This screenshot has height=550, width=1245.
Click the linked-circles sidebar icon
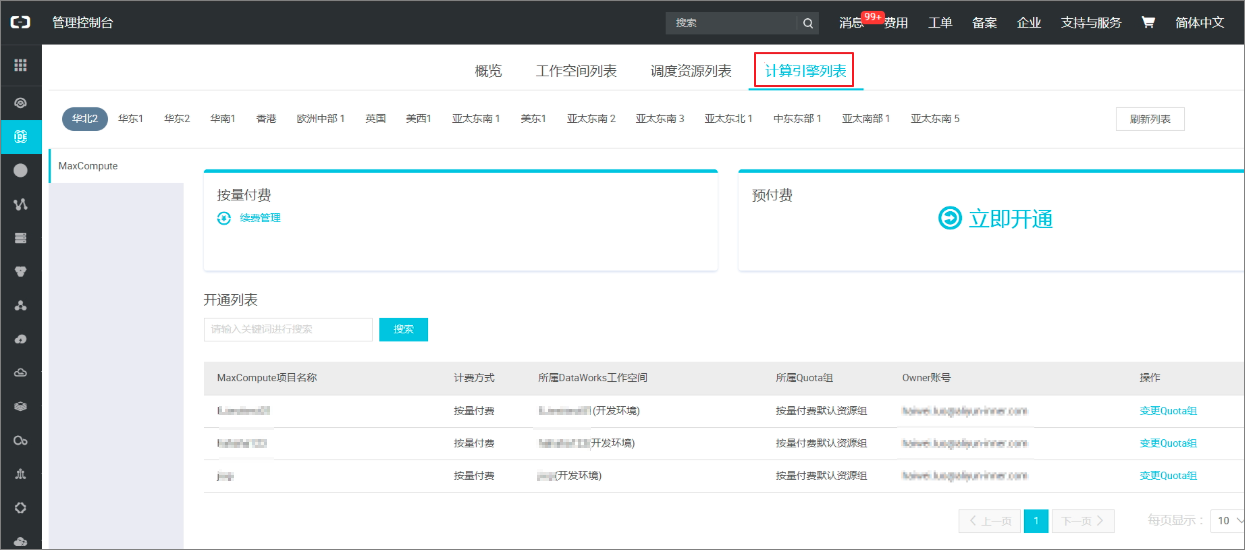(20, 441)
